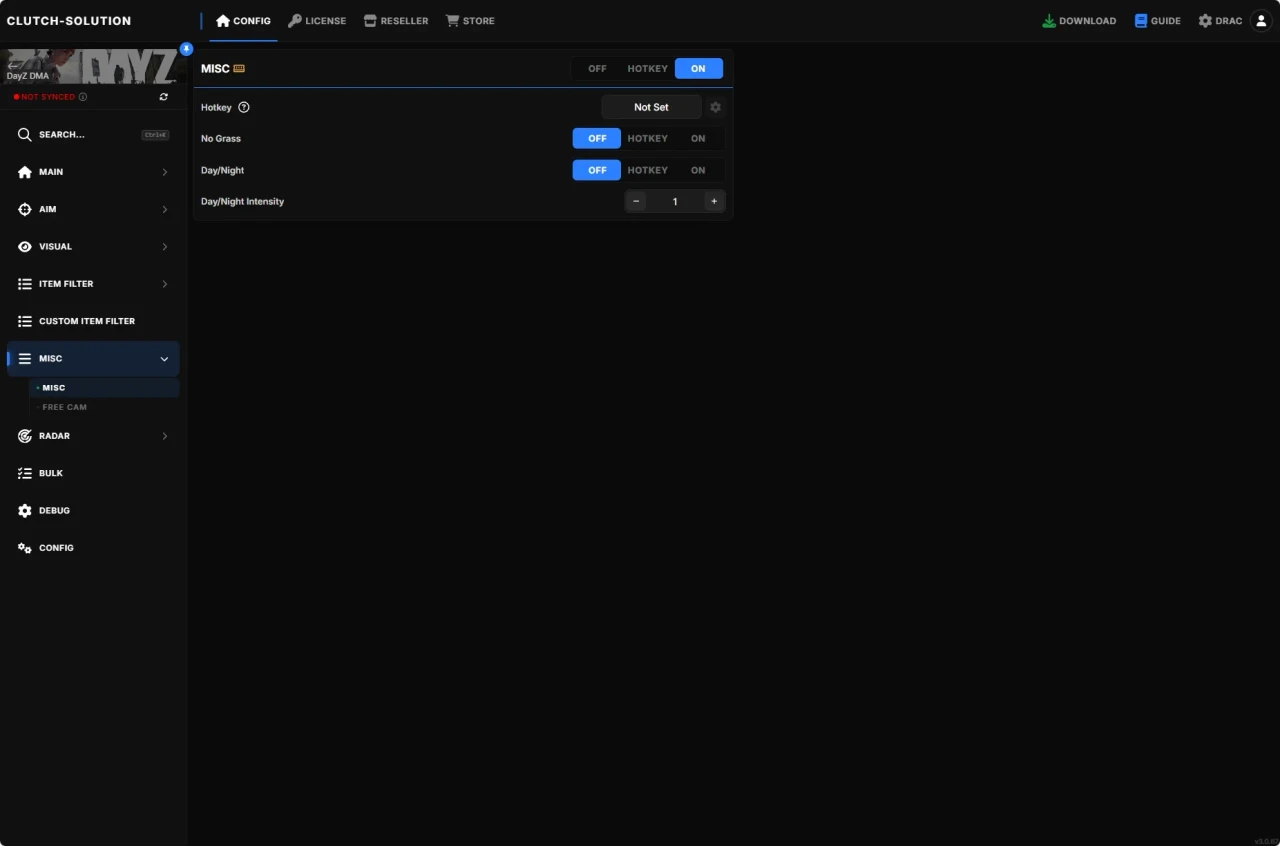Screen dimensions: 1280x846
Task: Click the keyboard icon beside MISC title
Action: tap(239, 69)
